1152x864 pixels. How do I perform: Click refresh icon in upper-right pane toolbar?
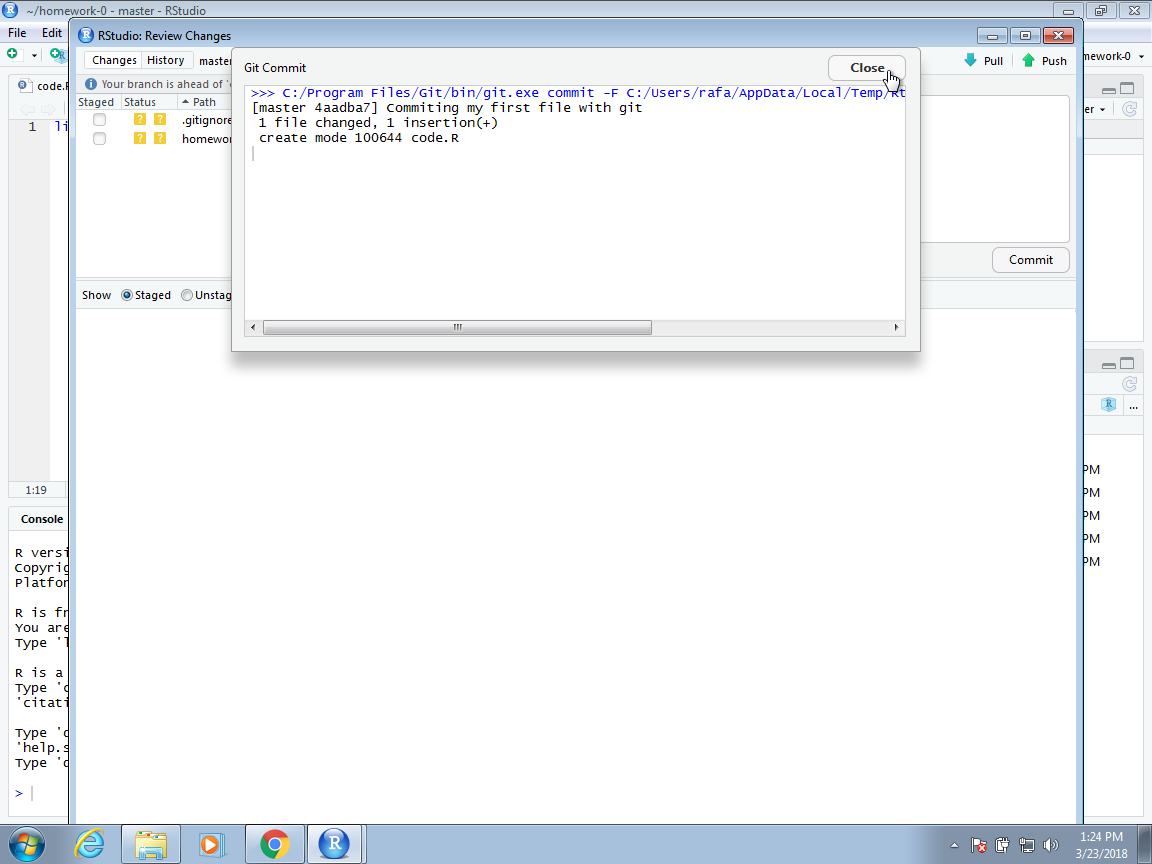(x=1130, y=109)
